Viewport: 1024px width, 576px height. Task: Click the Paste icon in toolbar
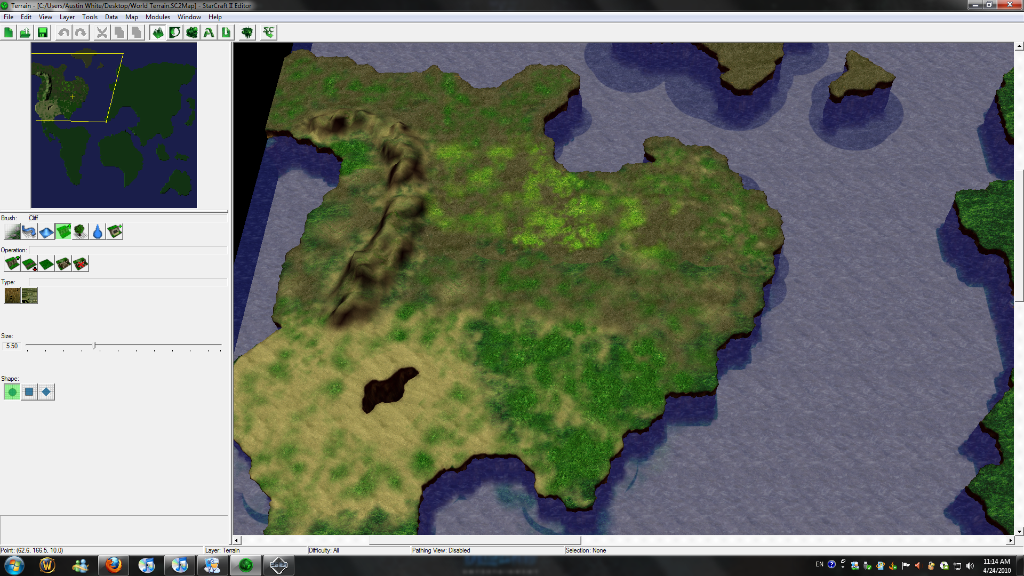(136, 33)
